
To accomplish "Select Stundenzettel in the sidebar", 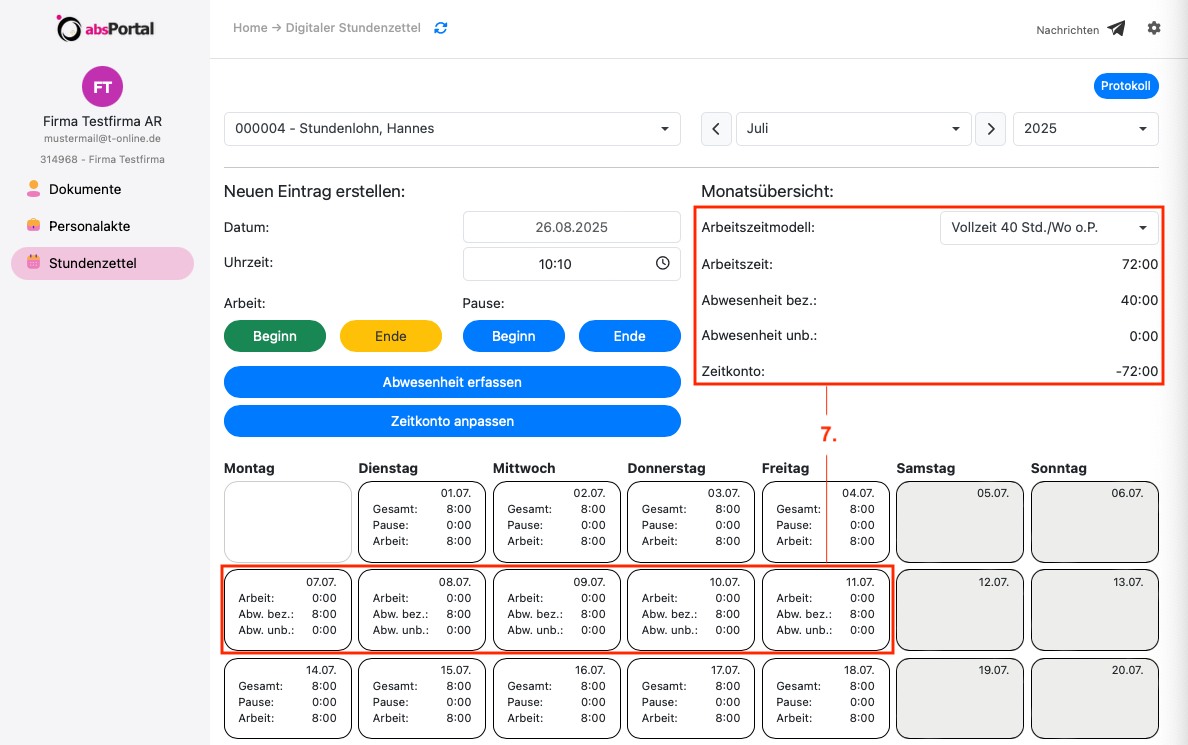I will click(x=92, y=263).
